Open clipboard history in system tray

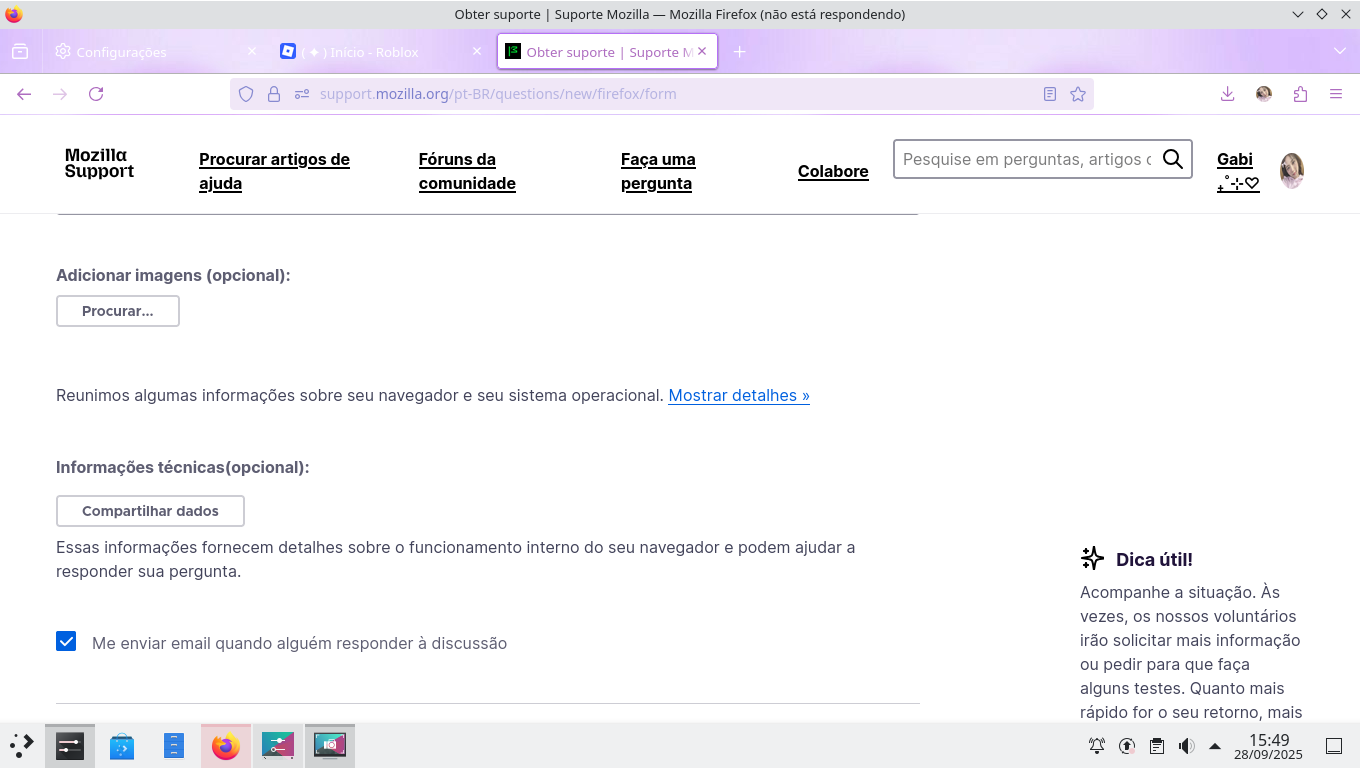pos(1157,746)
